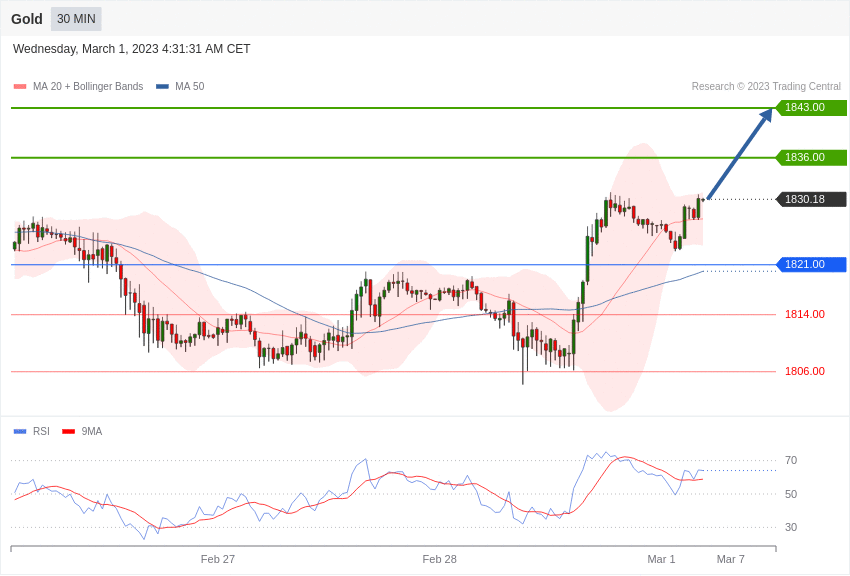850x576 pixels.
Task: Select the 9MA legend label
Action: (92, 431)
